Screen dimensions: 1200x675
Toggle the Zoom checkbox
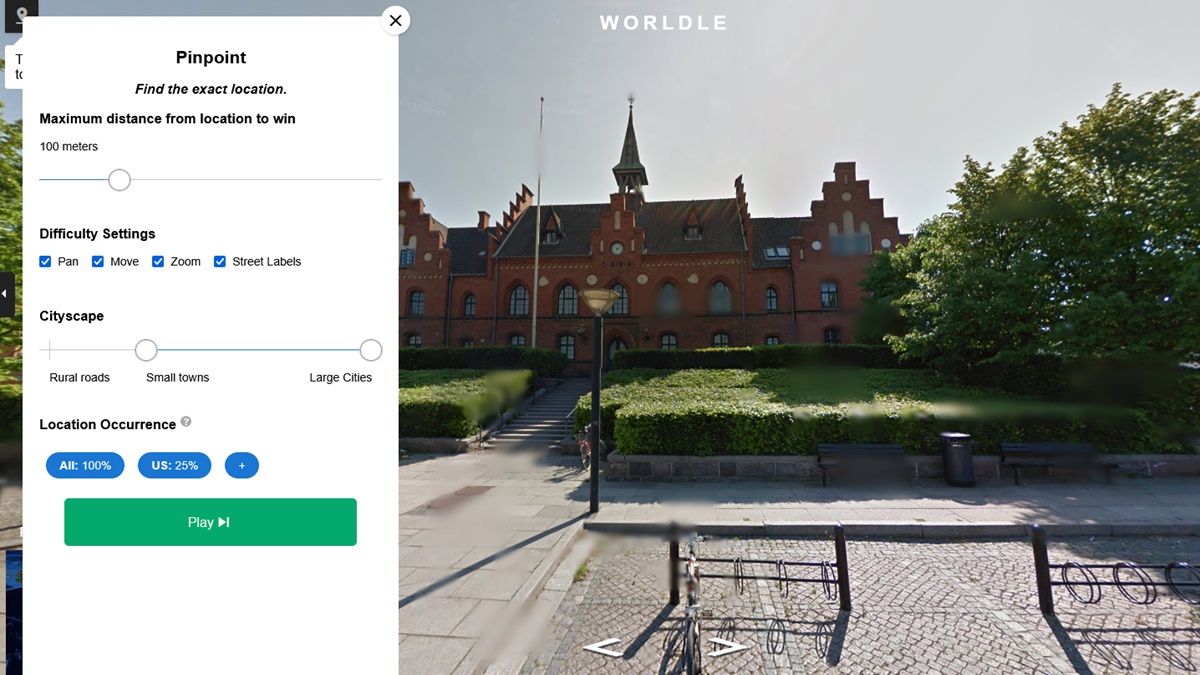tap(158, 262)
